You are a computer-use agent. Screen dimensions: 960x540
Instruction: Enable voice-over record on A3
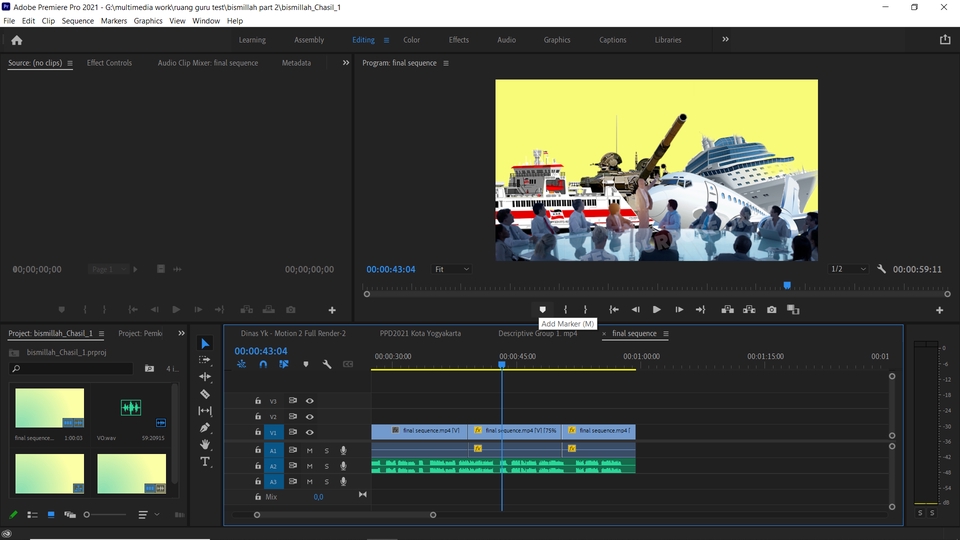coord(343,482)
